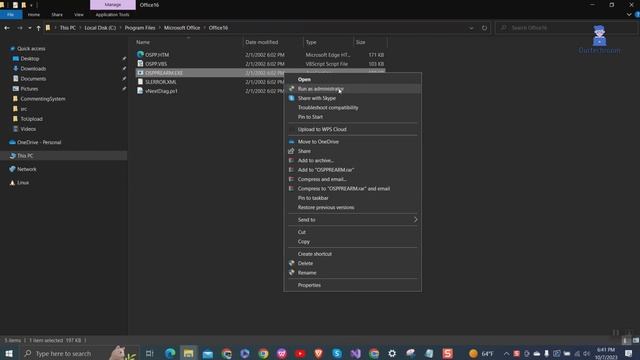Choose Copy in the context menu
Viewport: 640px width, 360px height.
click(352, 242)
